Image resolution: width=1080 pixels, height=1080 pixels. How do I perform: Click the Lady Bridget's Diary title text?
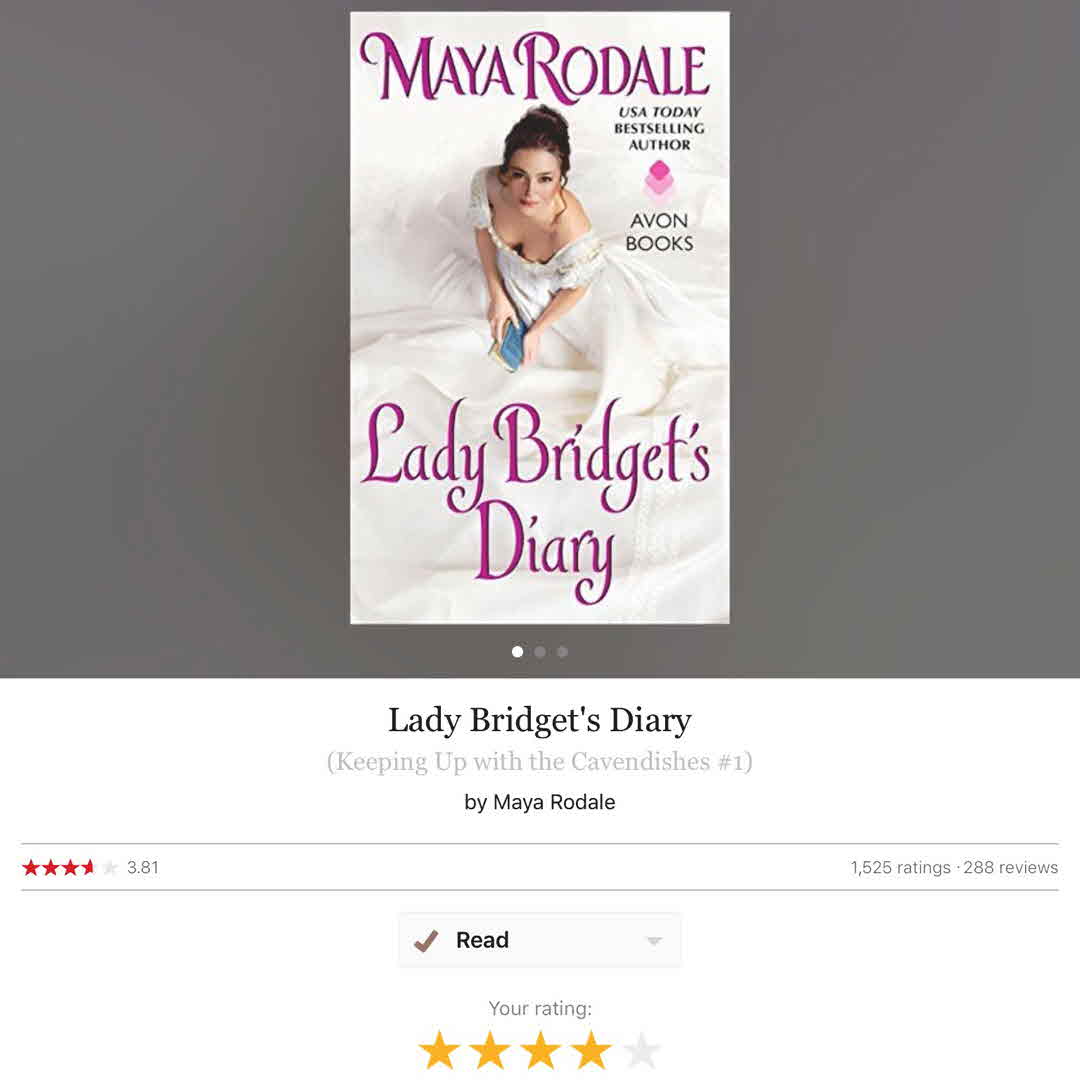(x=540, y=720)
